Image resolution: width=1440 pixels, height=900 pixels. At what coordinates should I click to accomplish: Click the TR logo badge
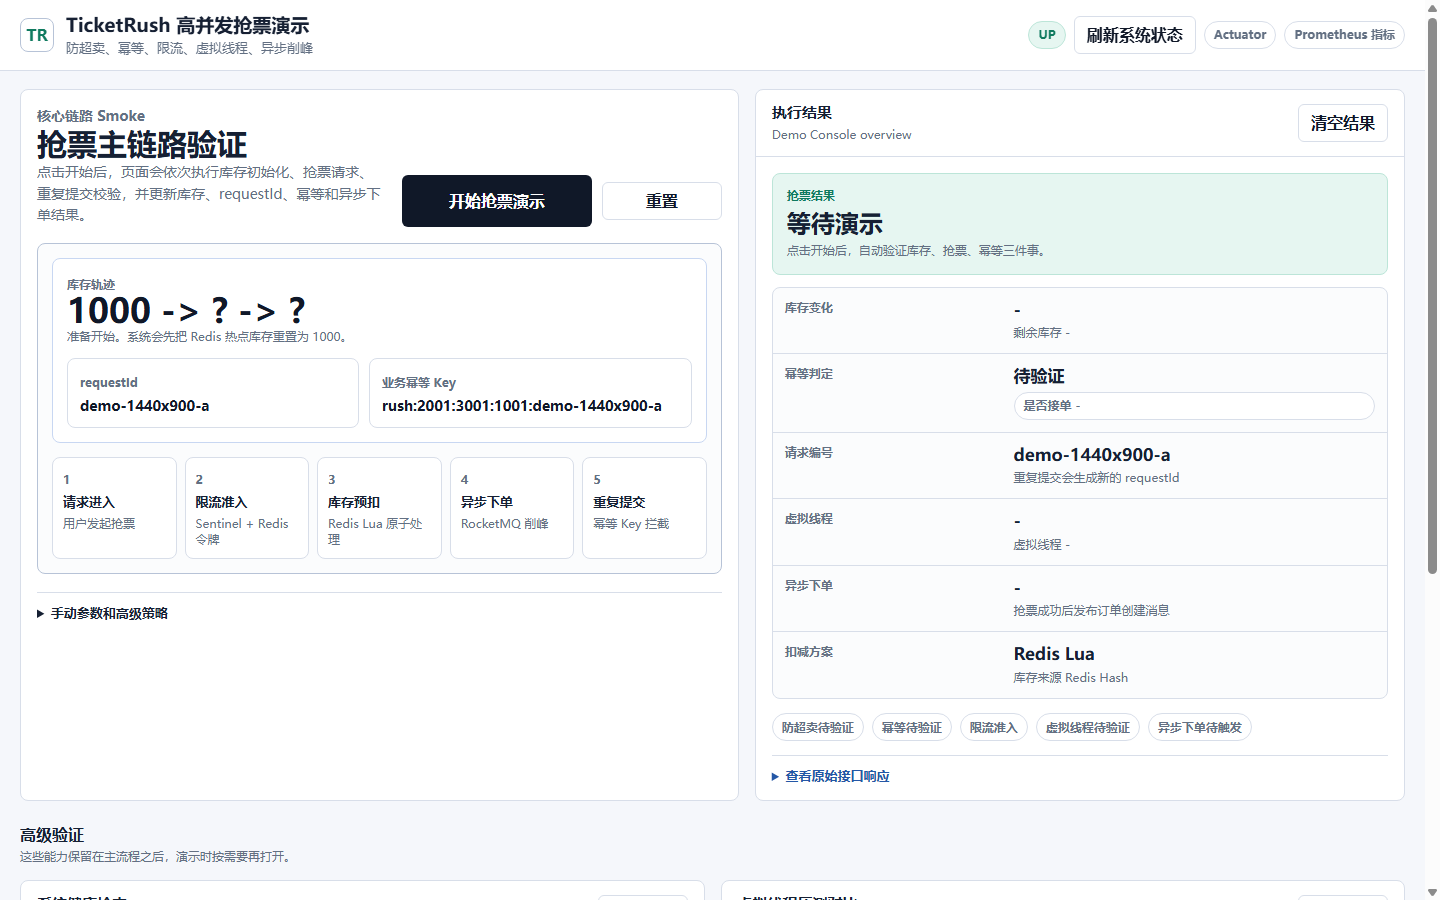(x=37, y=35)
